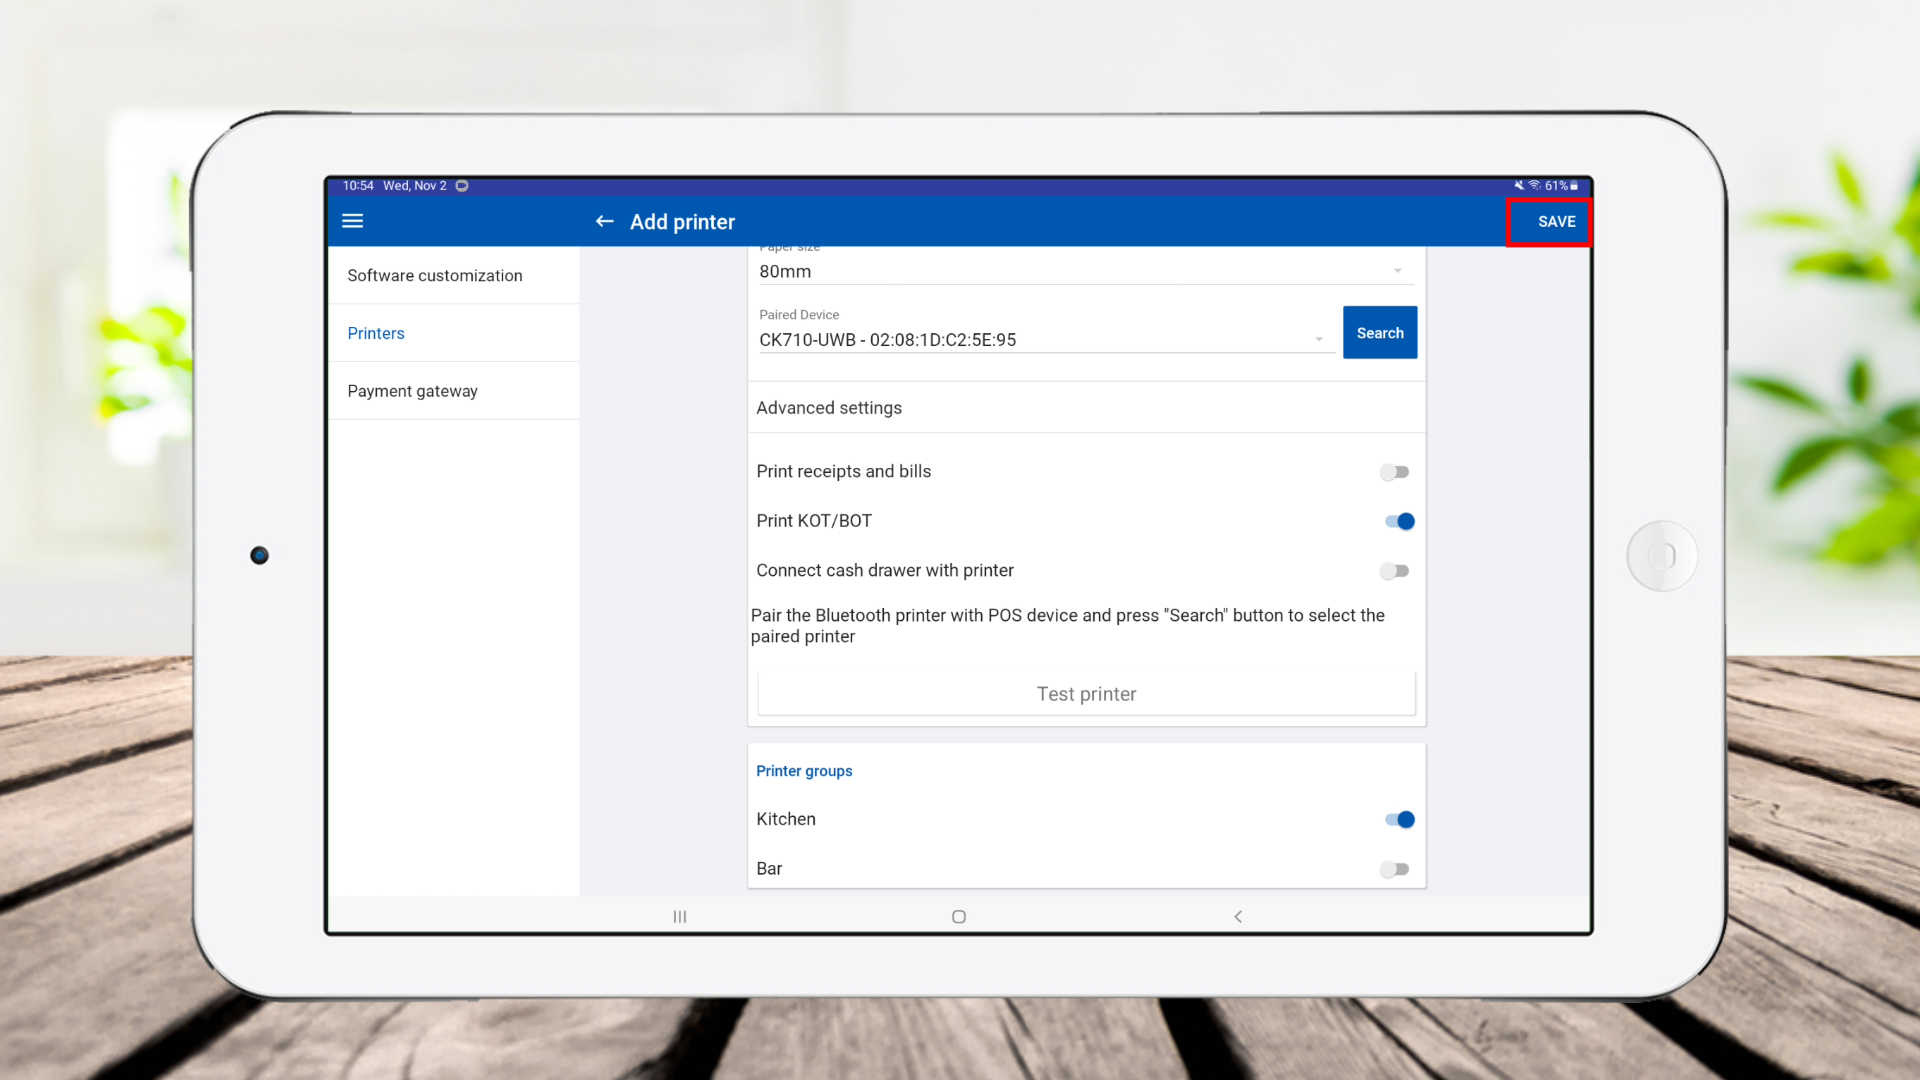Click Search for paired devices
Viewport: 1920px width, 1080px height.
pos(1379,333)
